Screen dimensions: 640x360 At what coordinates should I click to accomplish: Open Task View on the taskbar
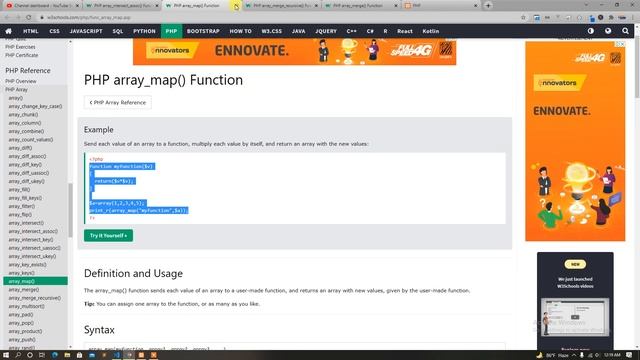42,355
